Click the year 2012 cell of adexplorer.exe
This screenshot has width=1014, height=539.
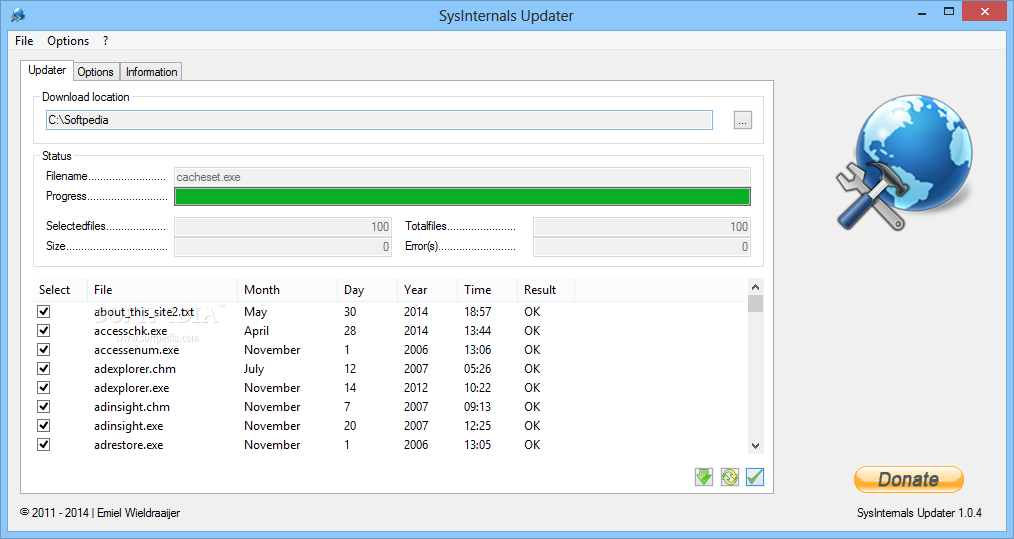(416, 388)
